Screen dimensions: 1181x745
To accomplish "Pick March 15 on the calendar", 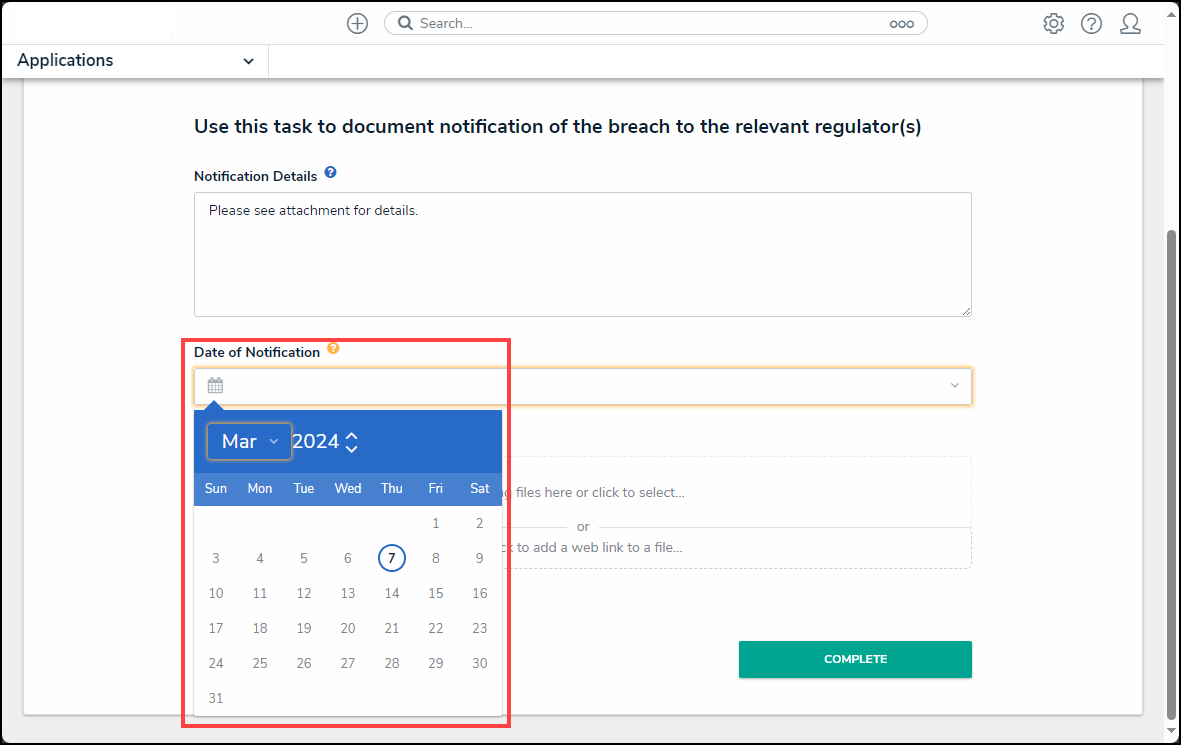I will [x=436, y=593].
